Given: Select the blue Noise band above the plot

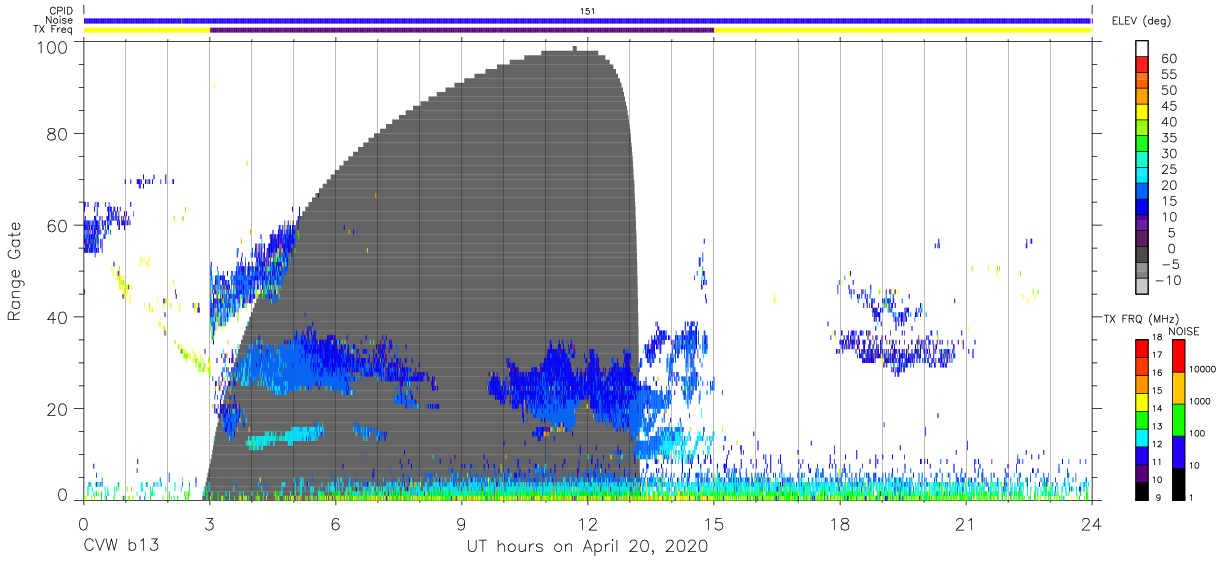Looking at the screenshot, I should (587, 20).
